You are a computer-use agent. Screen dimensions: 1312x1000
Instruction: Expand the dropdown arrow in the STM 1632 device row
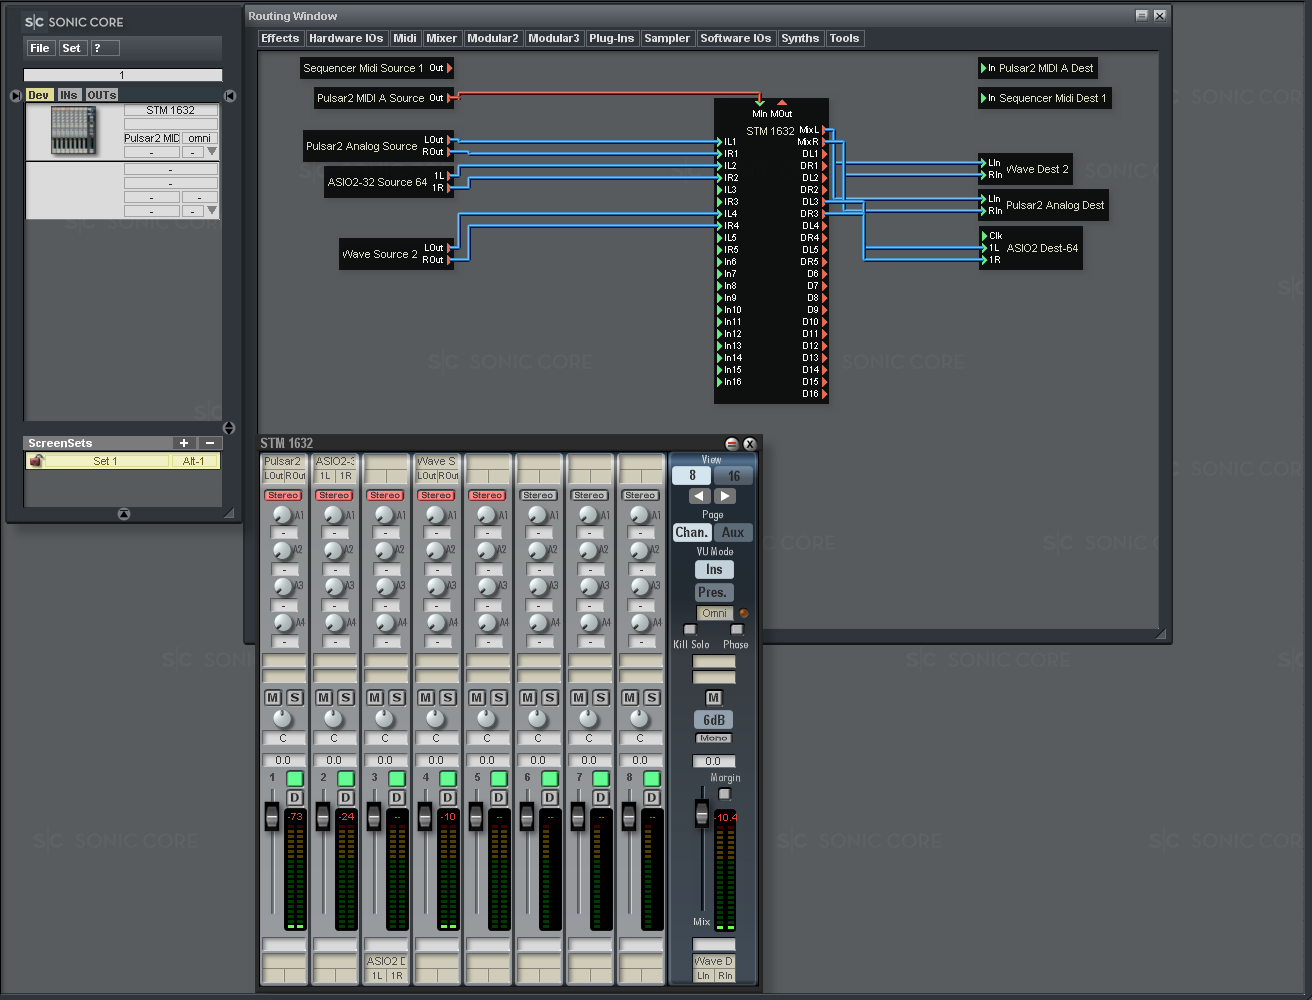pyautogui.click(x=211, y=152)
